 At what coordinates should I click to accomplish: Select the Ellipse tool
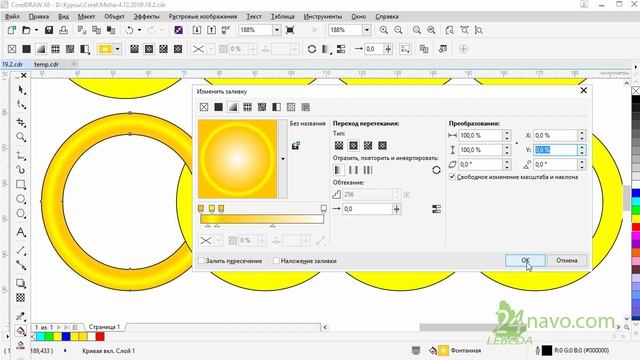click(x=21, y=199)
